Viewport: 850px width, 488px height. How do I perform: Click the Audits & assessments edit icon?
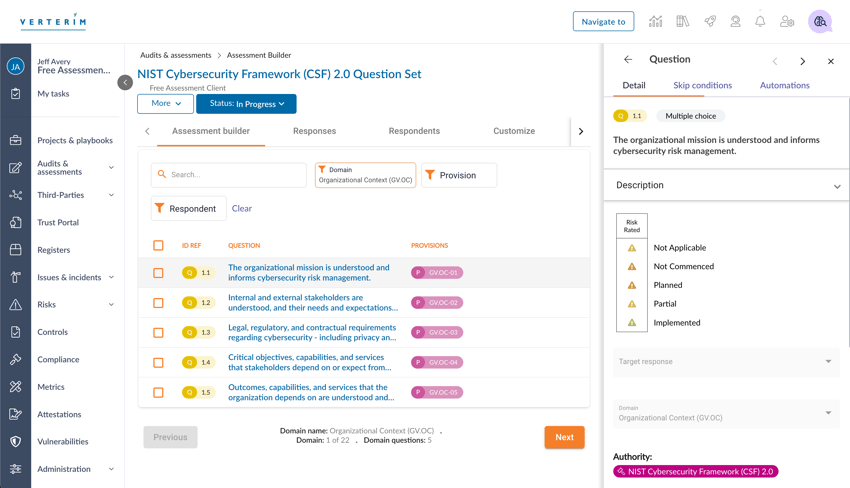click(x=15, y=168)
